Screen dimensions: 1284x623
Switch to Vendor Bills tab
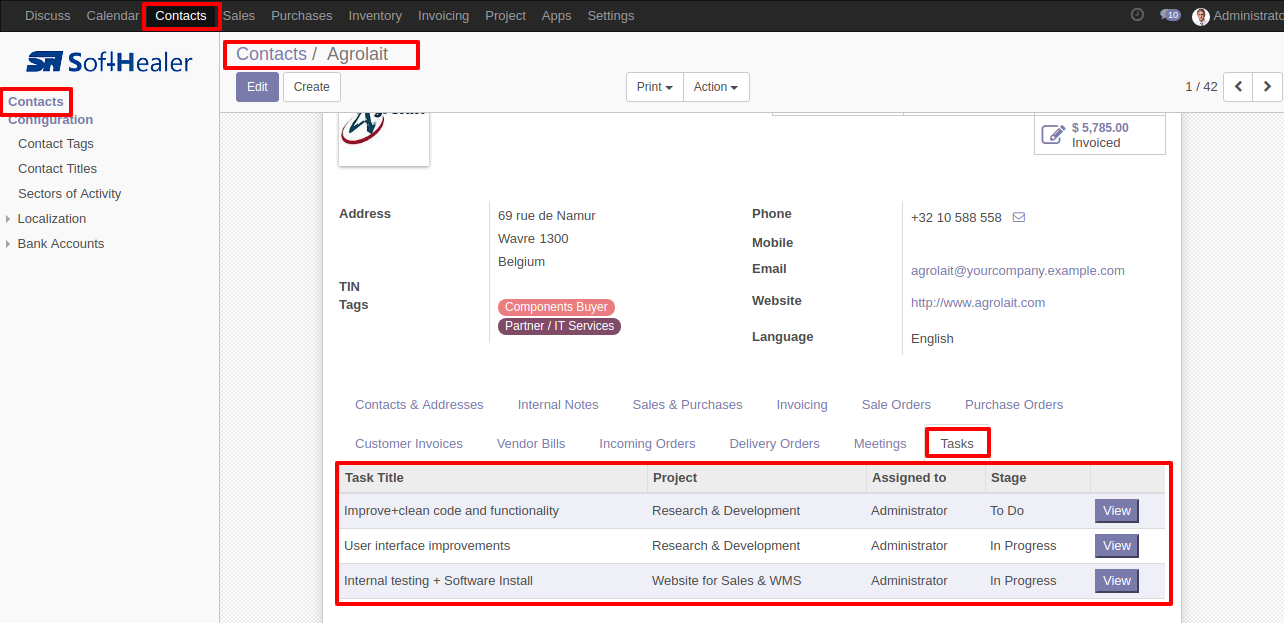(x=531, y=444)
